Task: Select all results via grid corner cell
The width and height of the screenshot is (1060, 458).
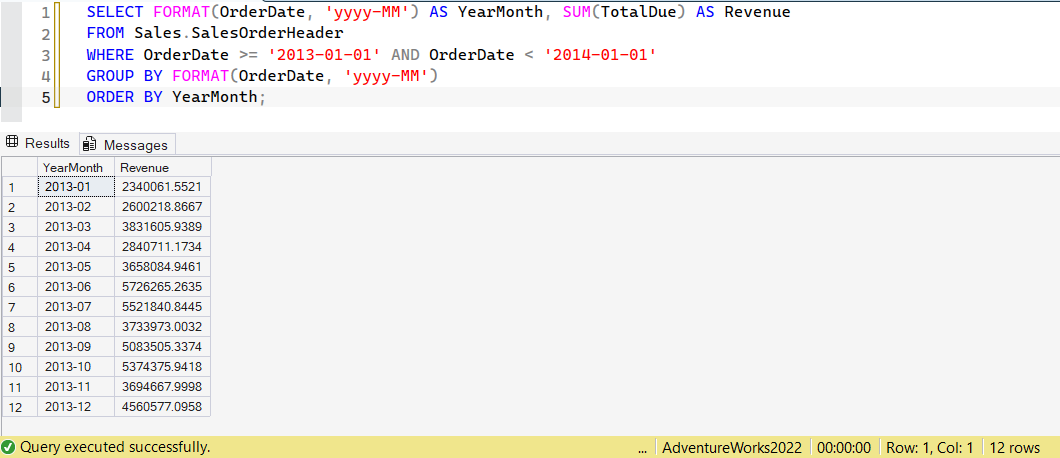Action: point(20,167)
